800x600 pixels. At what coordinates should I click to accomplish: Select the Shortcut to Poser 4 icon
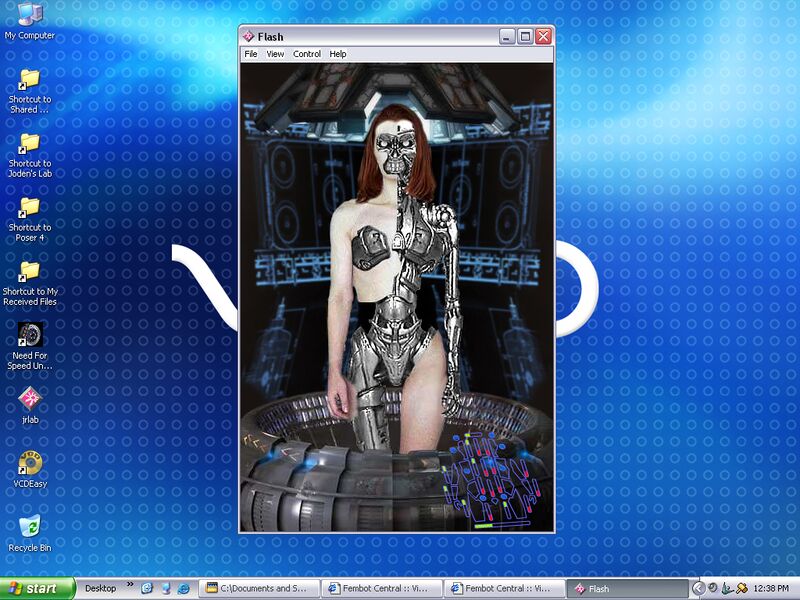click(x=29, y=207)
